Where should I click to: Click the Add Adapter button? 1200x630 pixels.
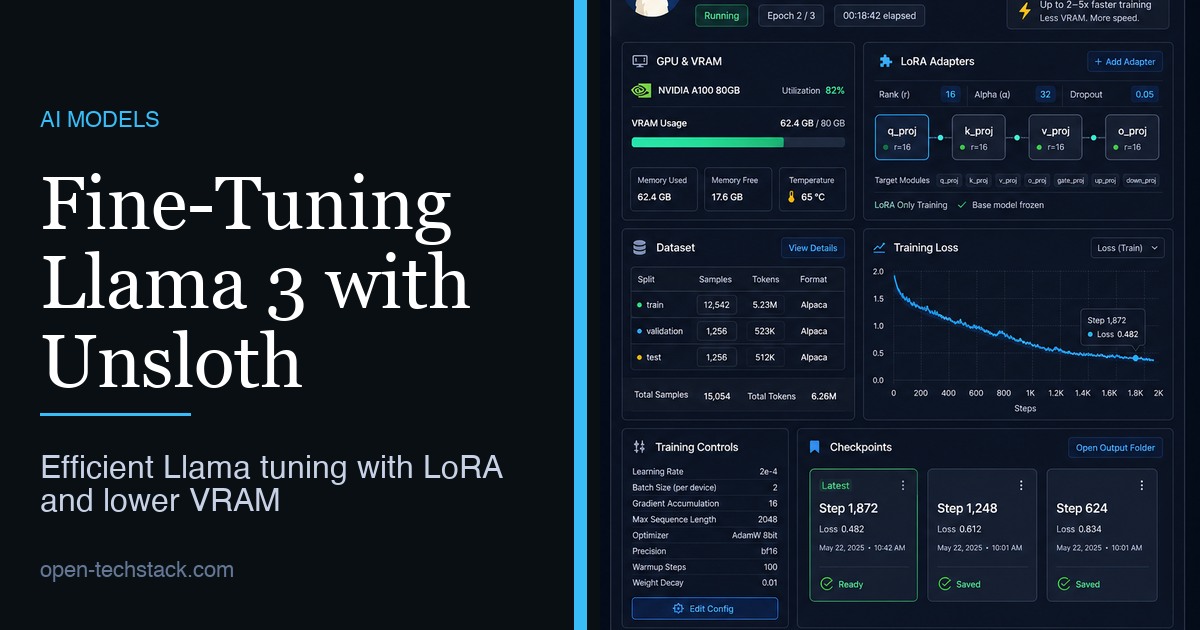1124,61
